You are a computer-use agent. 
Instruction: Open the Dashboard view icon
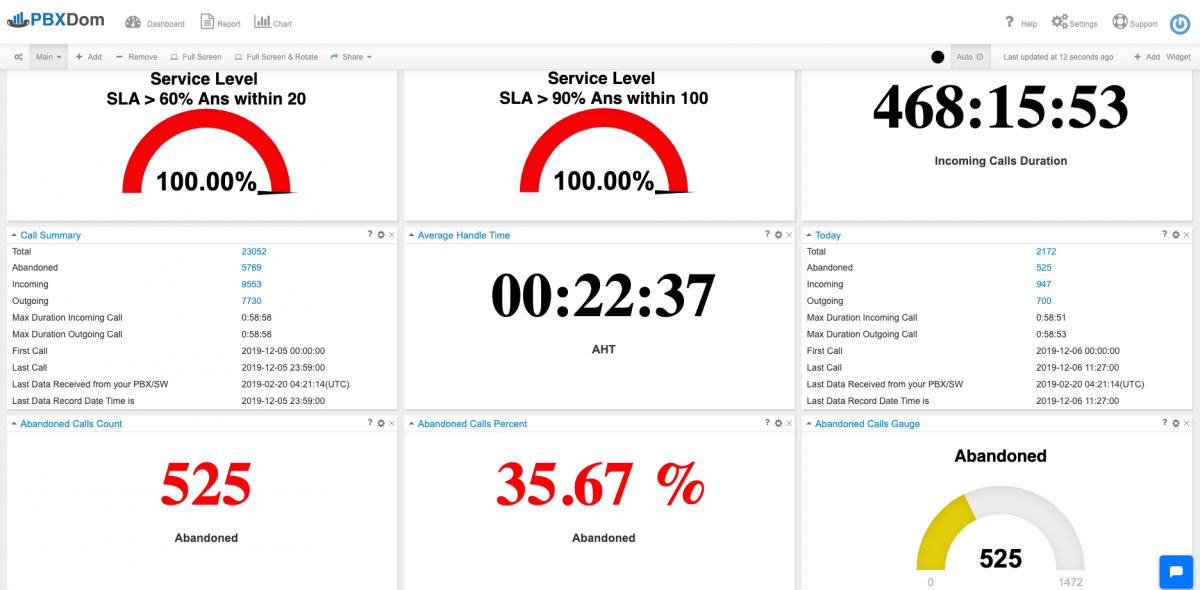pos(133,23)
